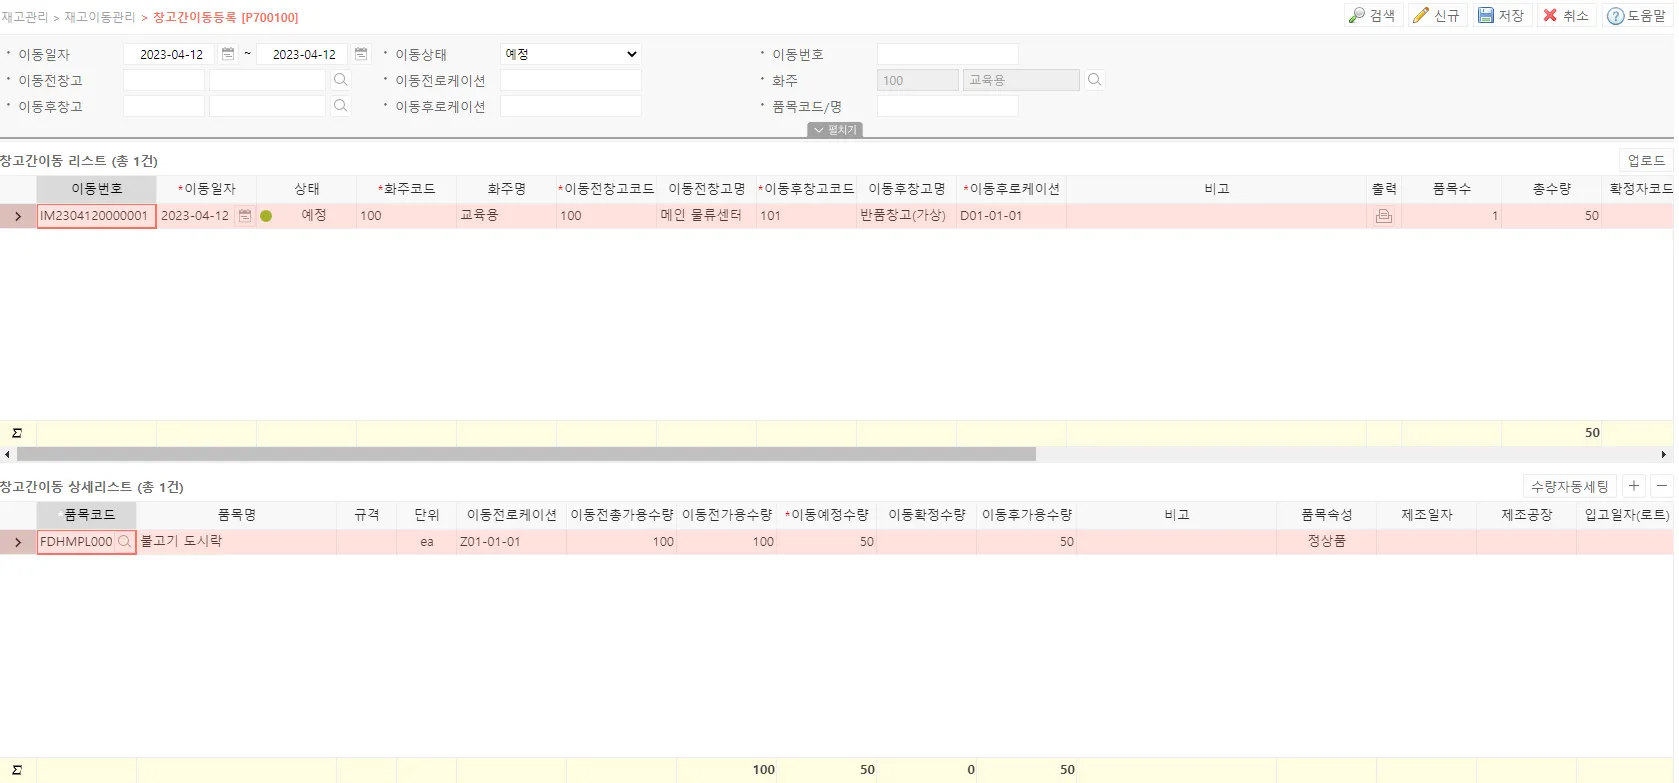Cancel changes with the 취소 button
Viewport: 1679px width, 783px height.
[x=1566, y=16]
